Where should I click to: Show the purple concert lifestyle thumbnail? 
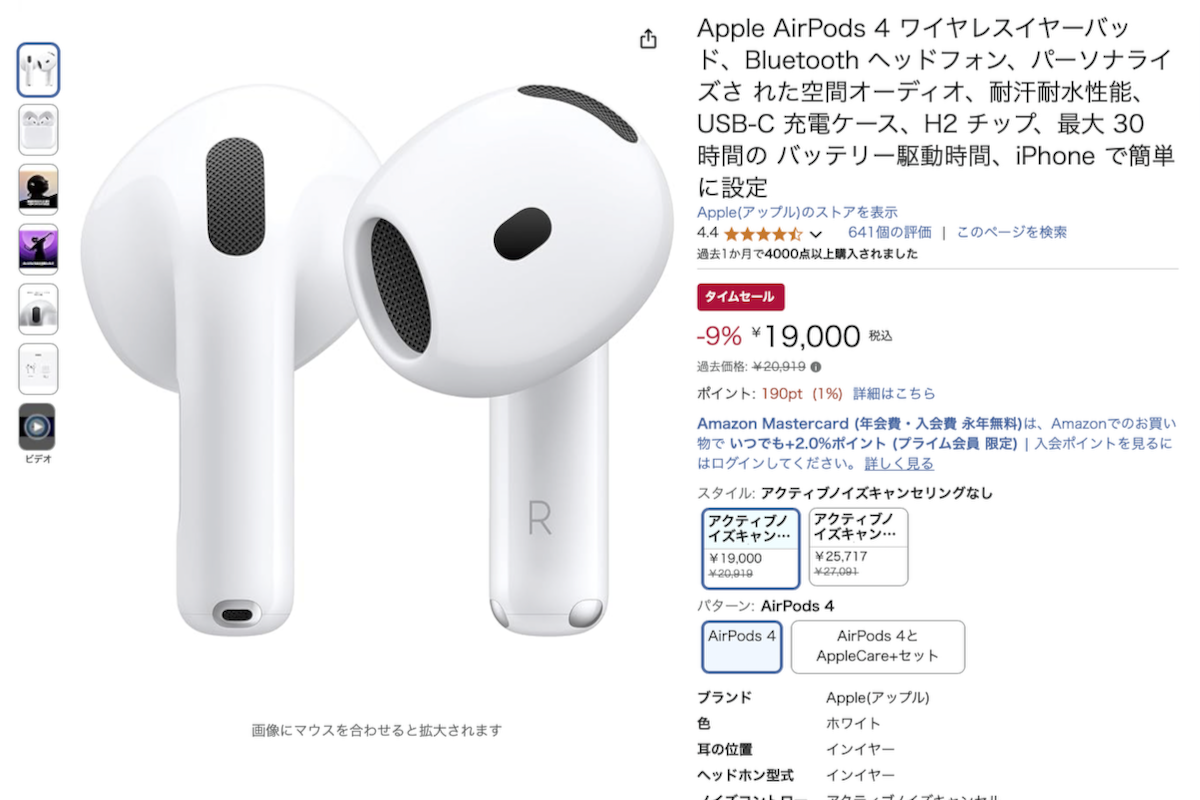click(38, 249)
